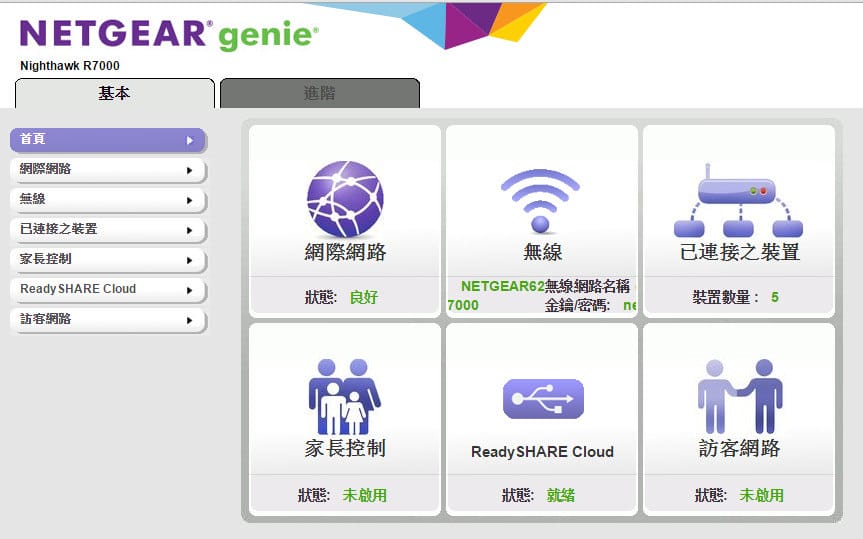
Task: Open 訪客網路 sidebar menu item
Action: point(108,320)
